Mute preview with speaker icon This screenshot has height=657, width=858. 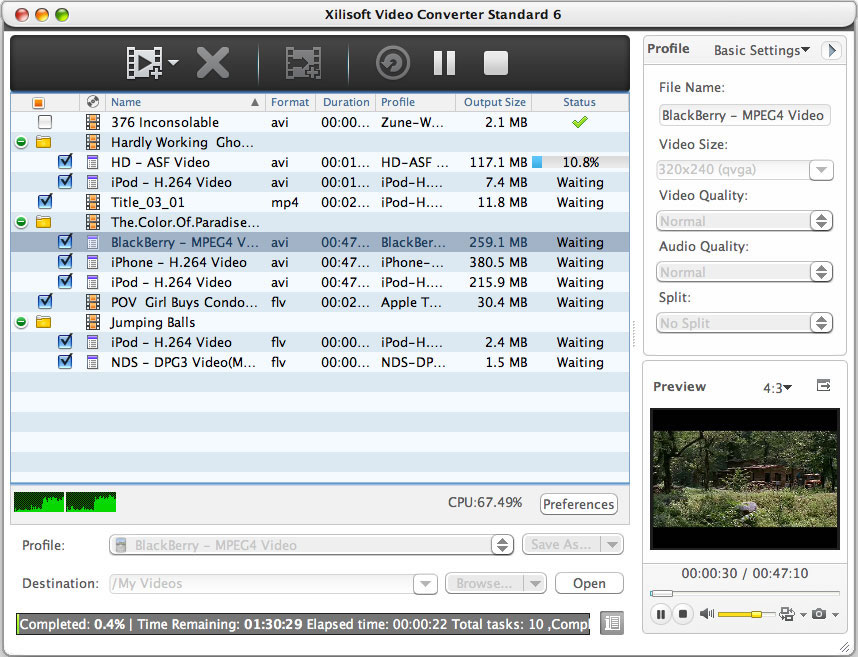click(706, 614)
